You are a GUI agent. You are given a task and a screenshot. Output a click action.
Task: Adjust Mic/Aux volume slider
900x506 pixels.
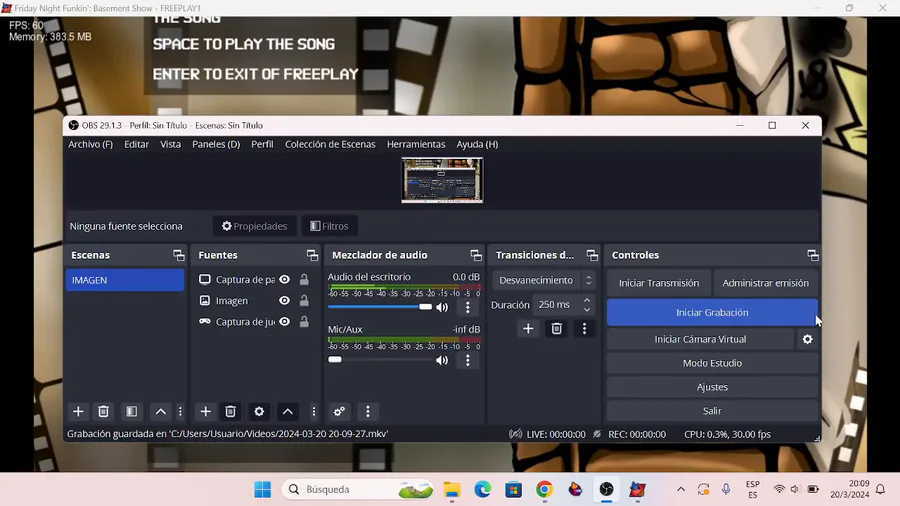[x=379, y=360]
